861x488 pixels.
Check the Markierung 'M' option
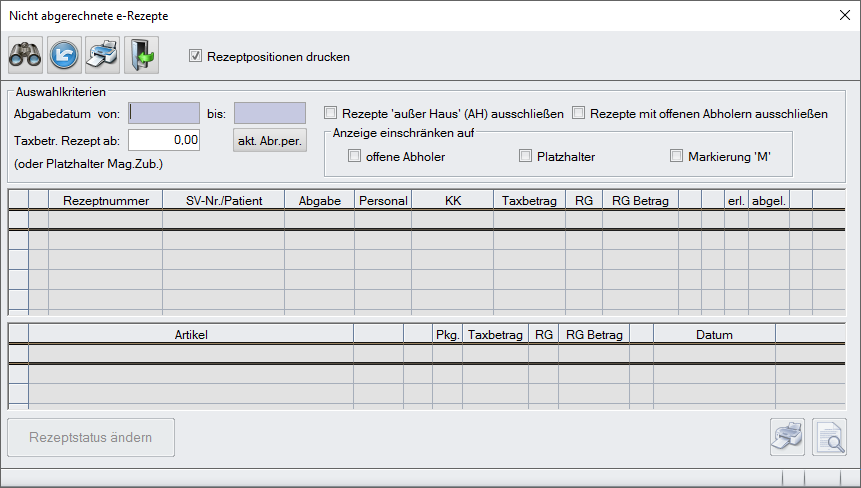pos(677,156)
